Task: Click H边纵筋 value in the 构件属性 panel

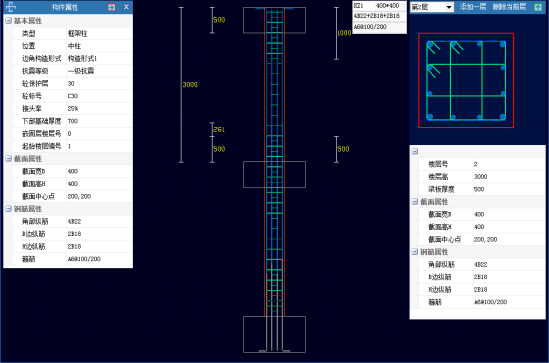Action: pyautogui.click(x=74, y=246)
